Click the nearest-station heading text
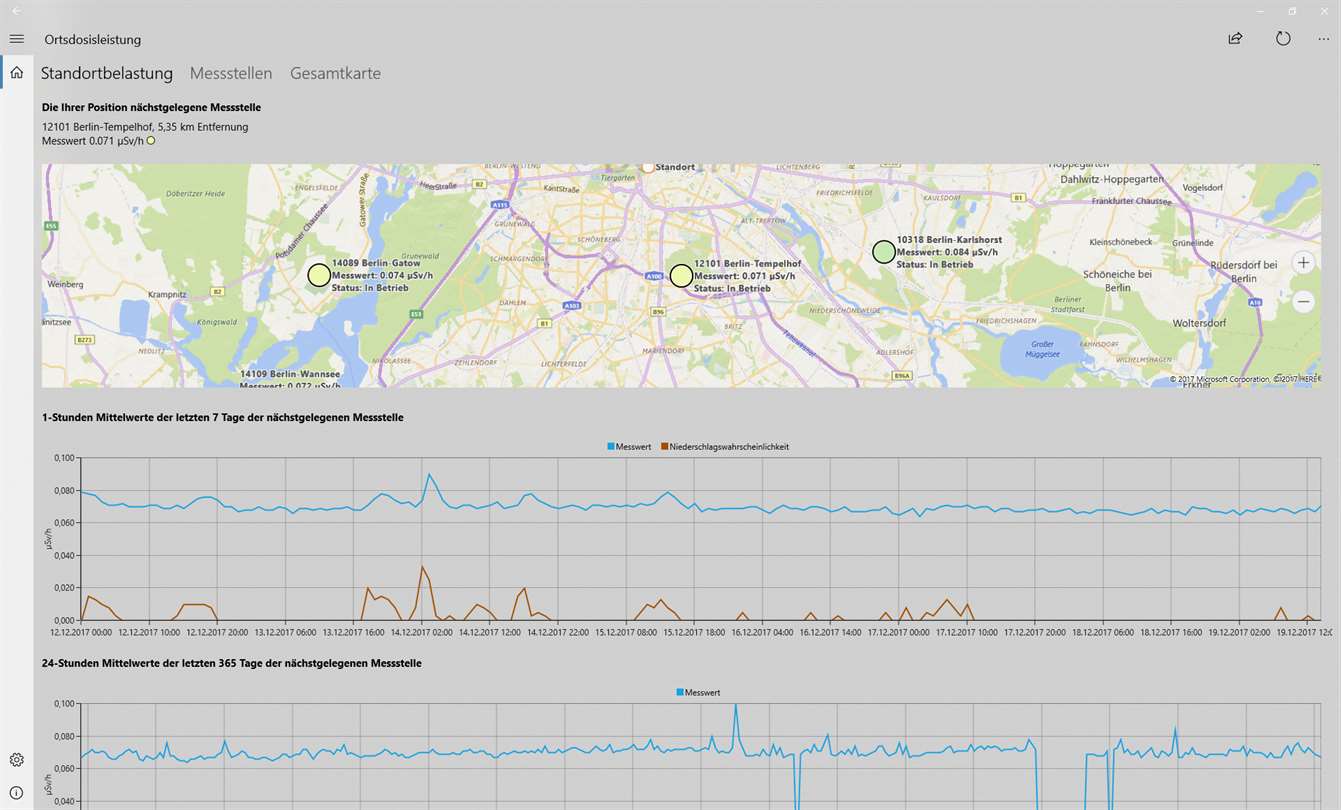 pyautogui.click(x=152, y=107)
